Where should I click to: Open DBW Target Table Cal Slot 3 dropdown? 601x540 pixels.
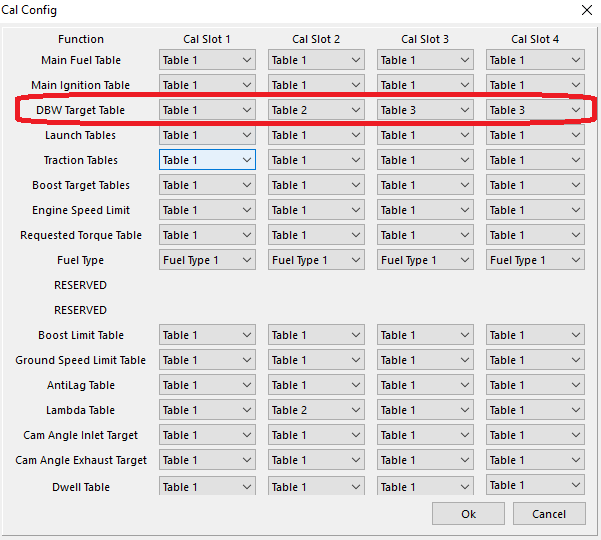(x=425, y=110)
